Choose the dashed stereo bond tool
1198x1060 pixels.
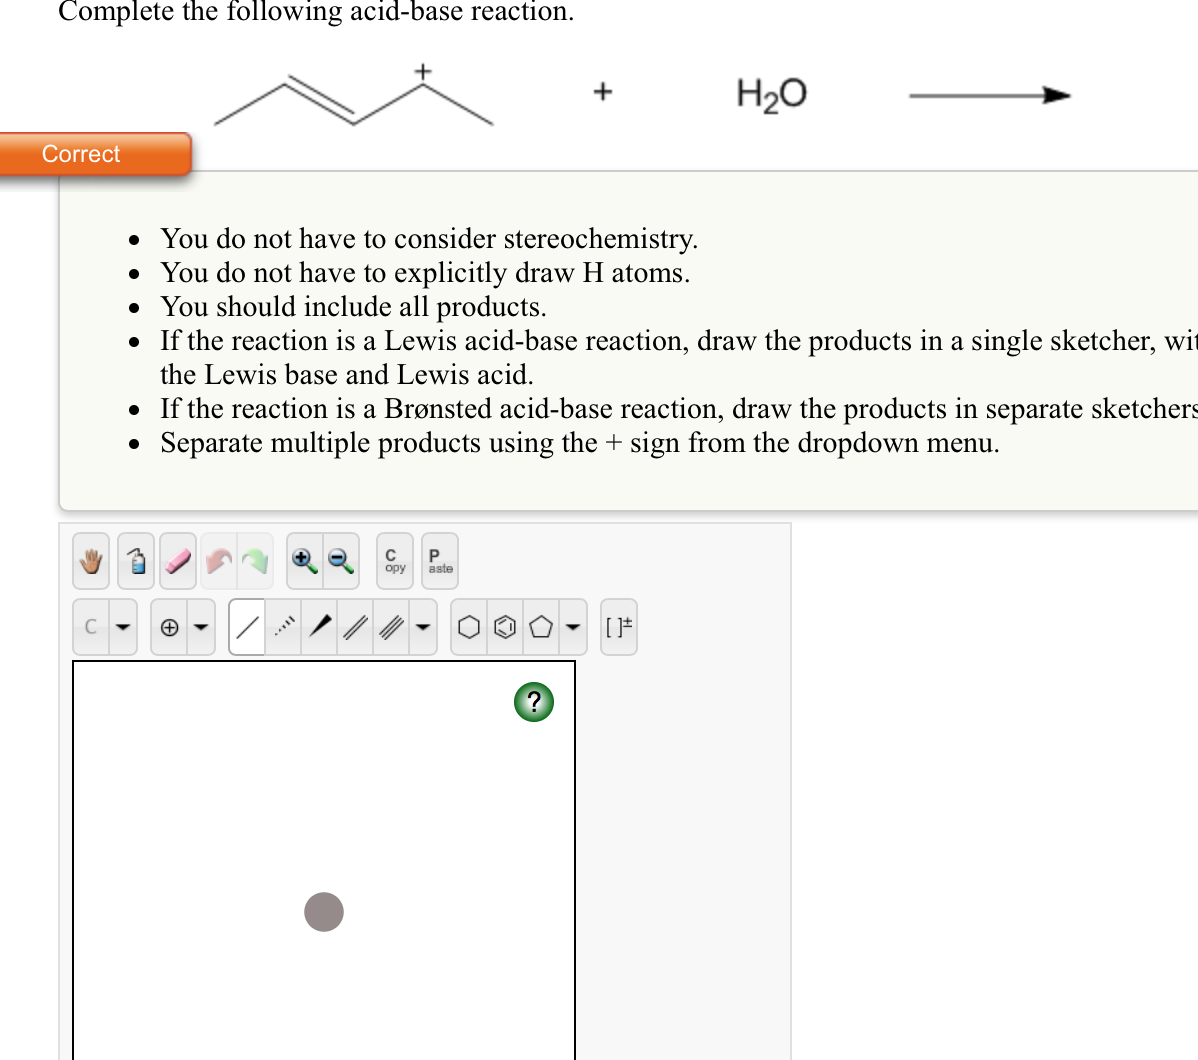[283, 627]
